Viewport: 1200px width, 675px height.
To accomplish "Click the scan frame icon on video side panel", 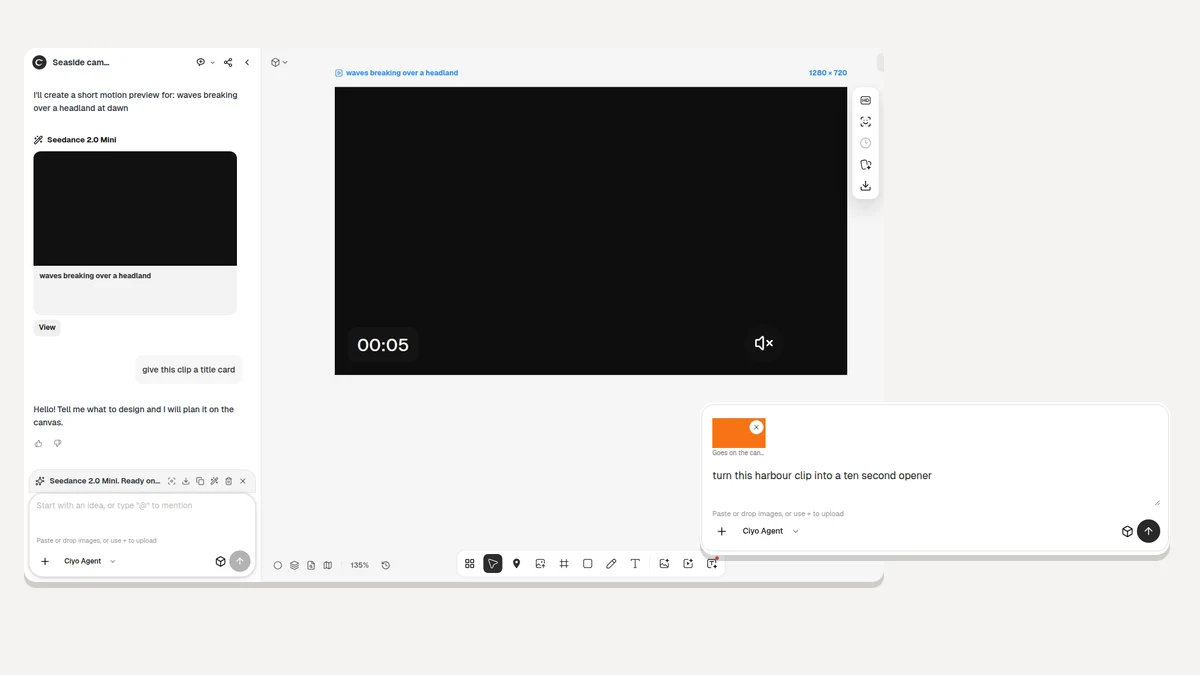I will (x=866, y=122).
